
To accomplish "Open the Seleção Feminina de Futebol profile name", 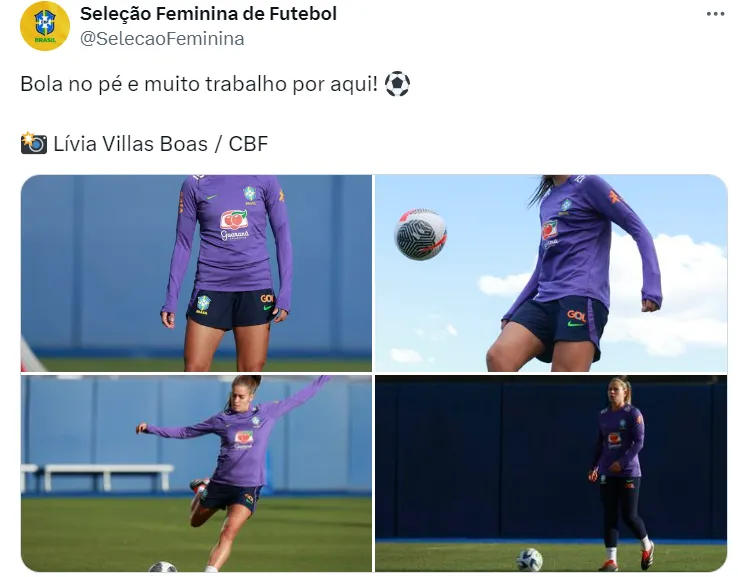I will coord(209,14).
